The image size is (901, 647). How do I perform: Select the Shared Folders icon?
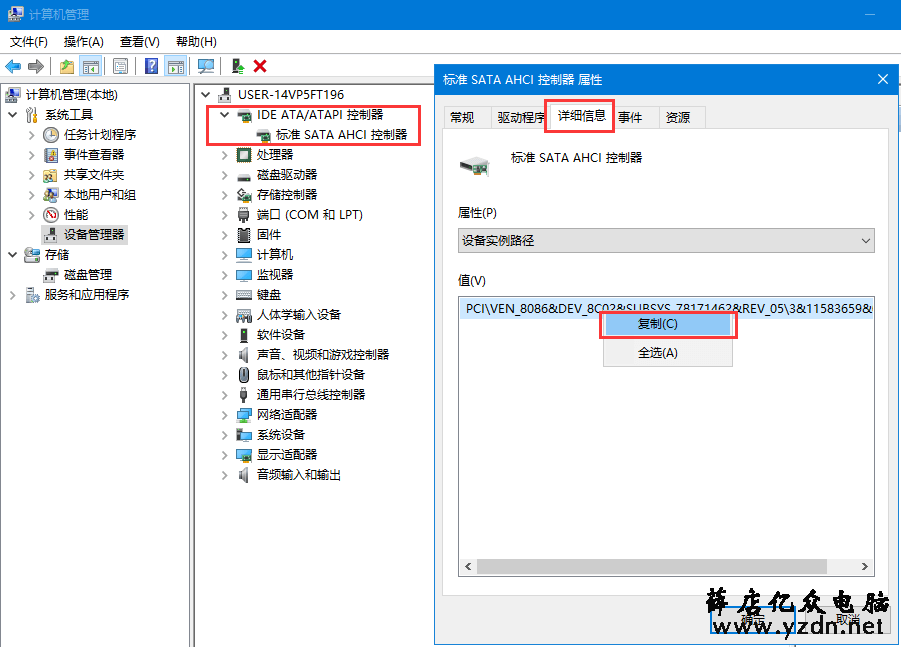[51, 175]
